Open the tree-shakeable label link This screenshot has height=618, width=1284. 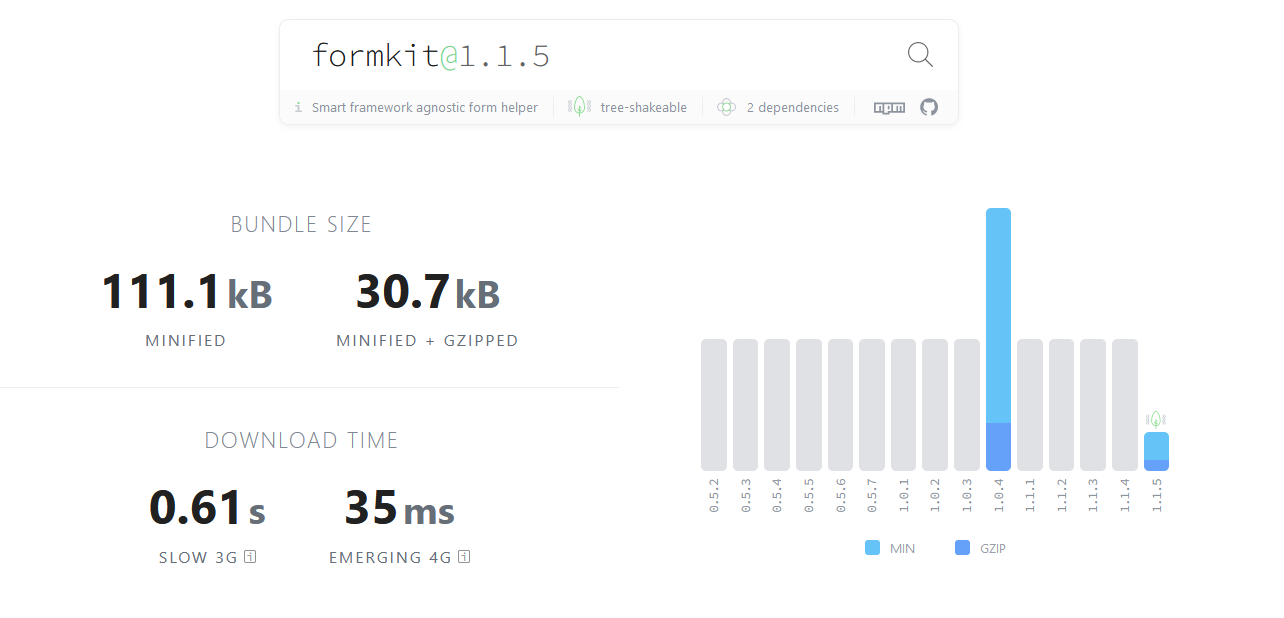644,107
